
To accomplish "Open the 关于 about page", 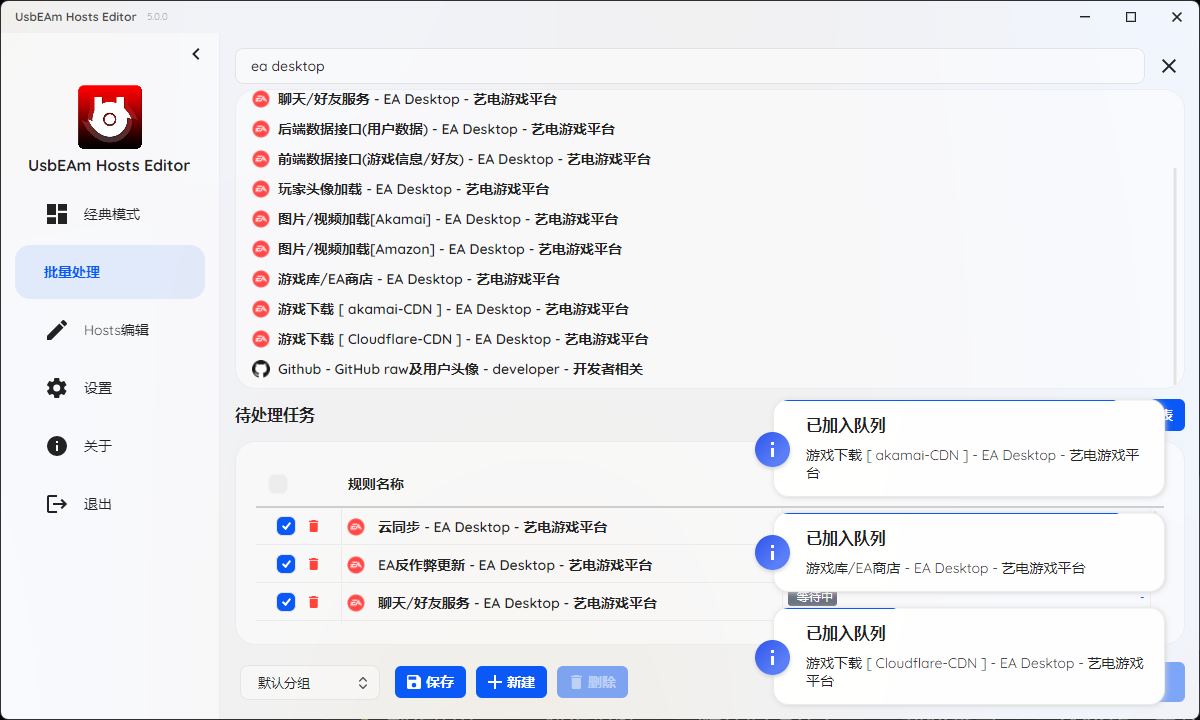I will pyautogui.click(x=96, y=446).
